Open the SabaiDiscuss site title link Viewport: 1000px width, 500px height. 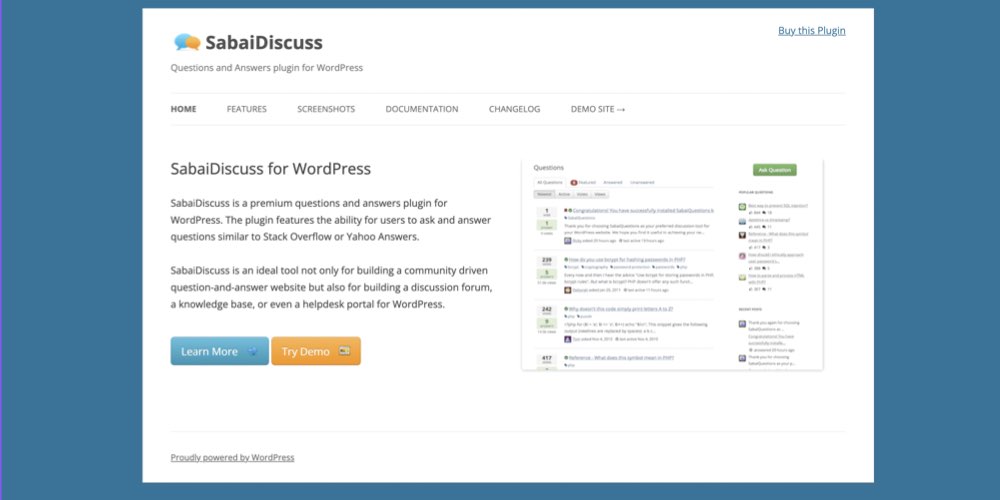[263, 43]
